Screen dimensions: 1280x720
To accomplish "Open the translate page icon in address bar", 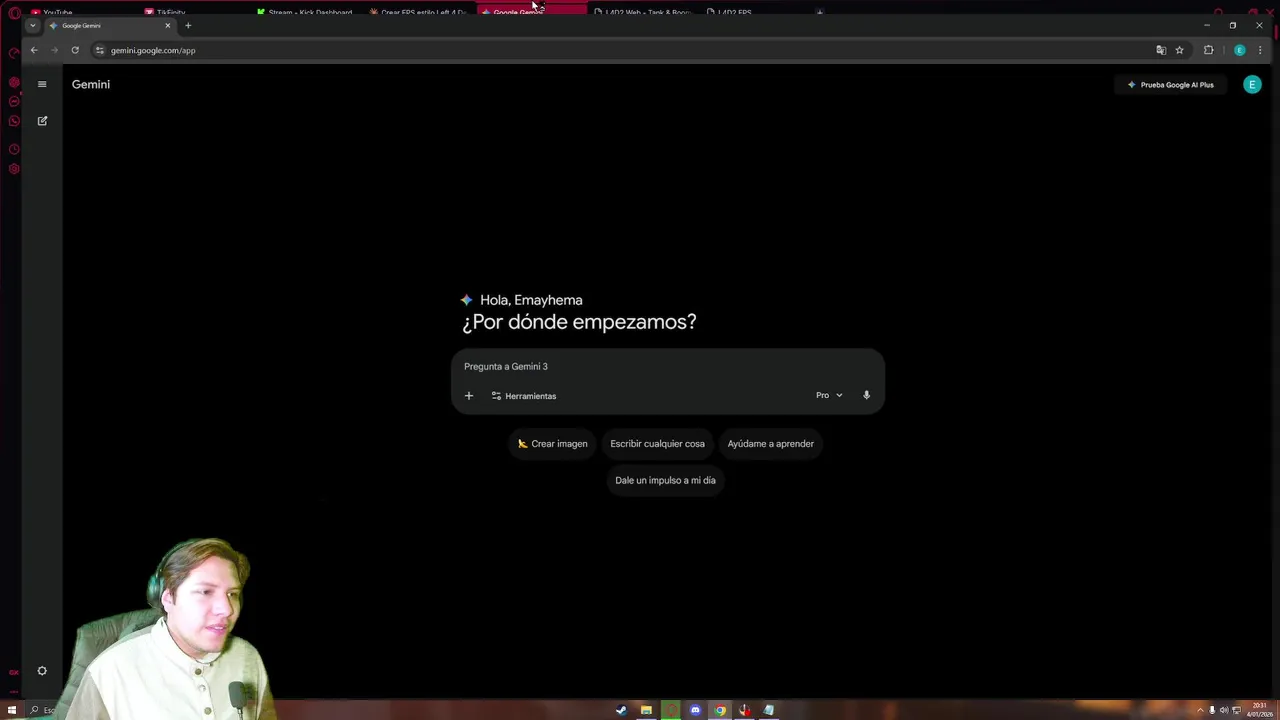I will pos(1161,50).
